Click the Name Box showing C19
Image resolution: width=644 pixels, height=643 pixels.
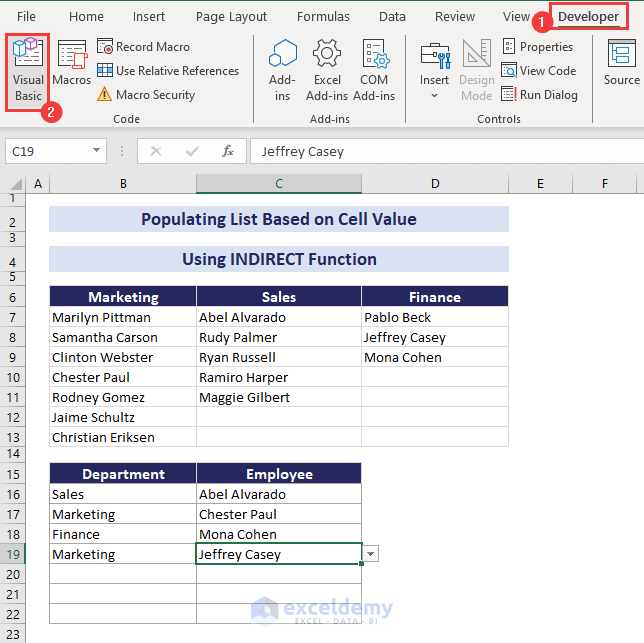(47, 151)
